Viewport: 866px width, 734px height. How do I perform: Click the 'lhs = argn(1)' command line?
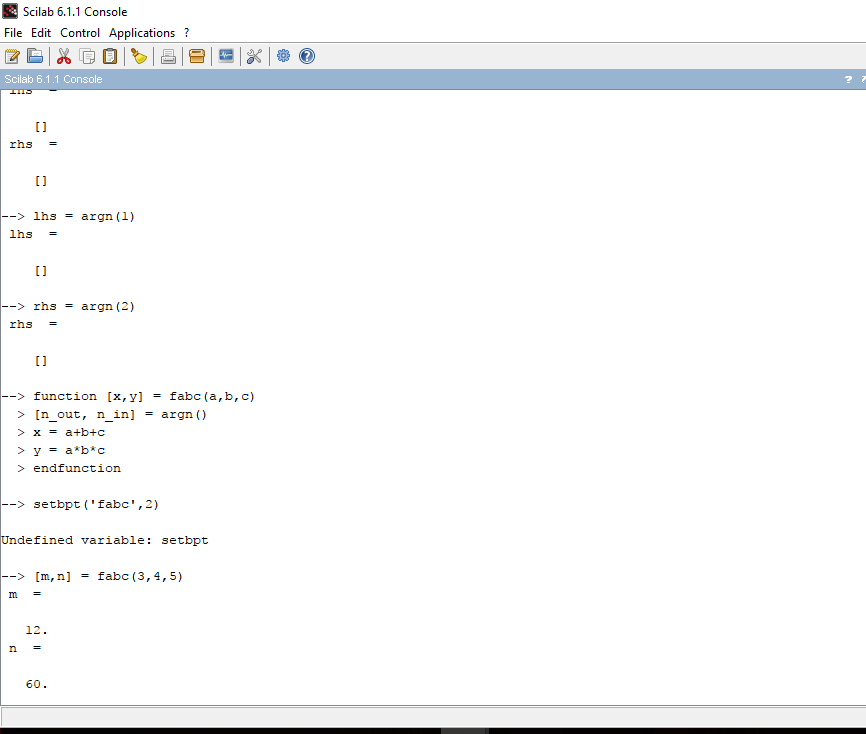[84, 216]
